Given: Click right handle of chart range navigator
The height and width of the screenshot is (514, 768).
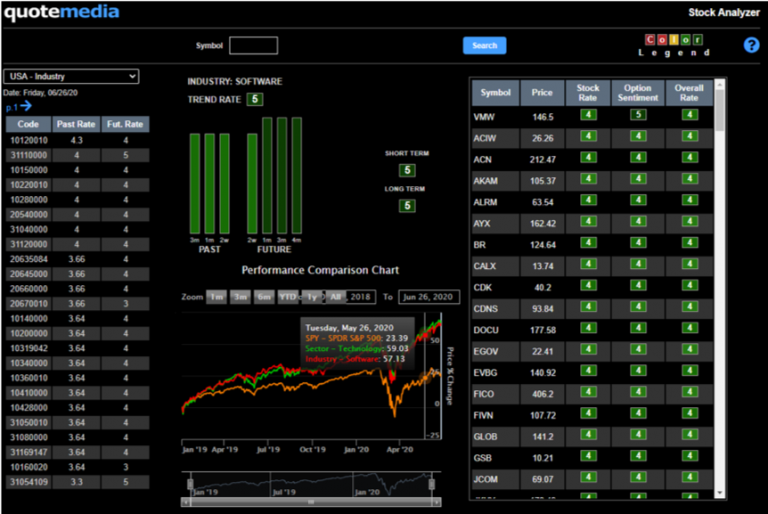Looking at the screenshot, I should [432, 485].
